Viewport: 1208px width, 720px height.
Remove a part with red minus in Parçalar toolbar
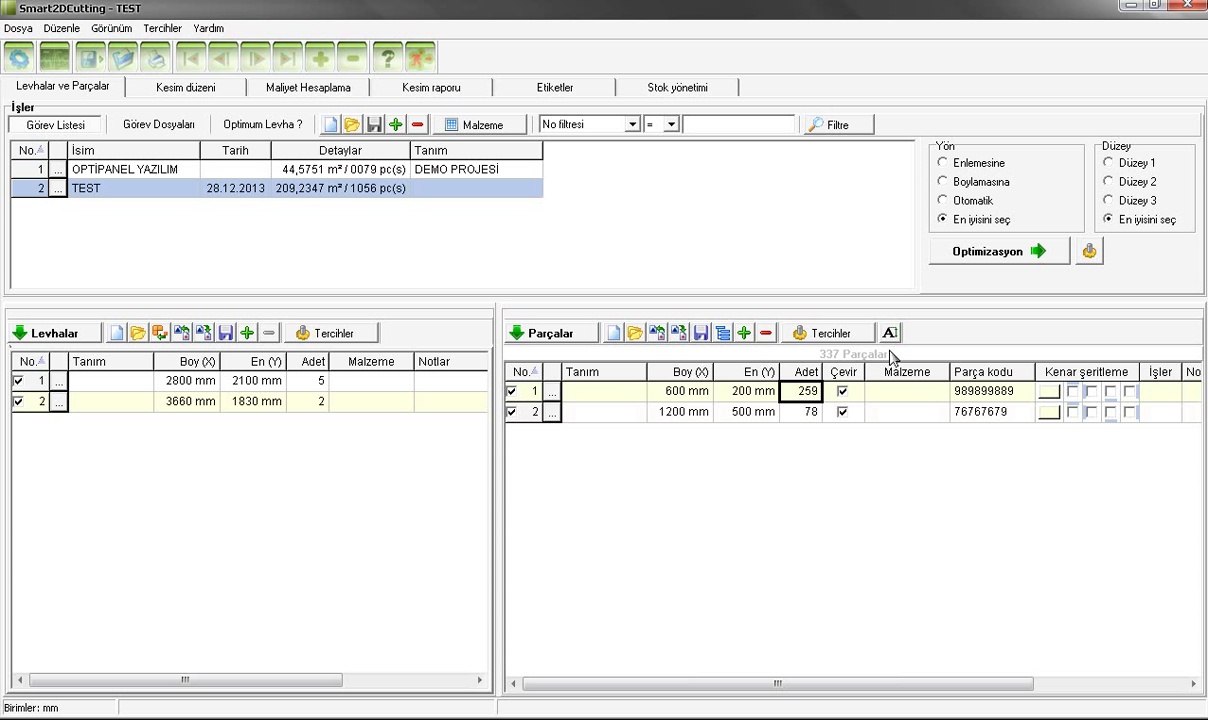(x=766, y=333)
